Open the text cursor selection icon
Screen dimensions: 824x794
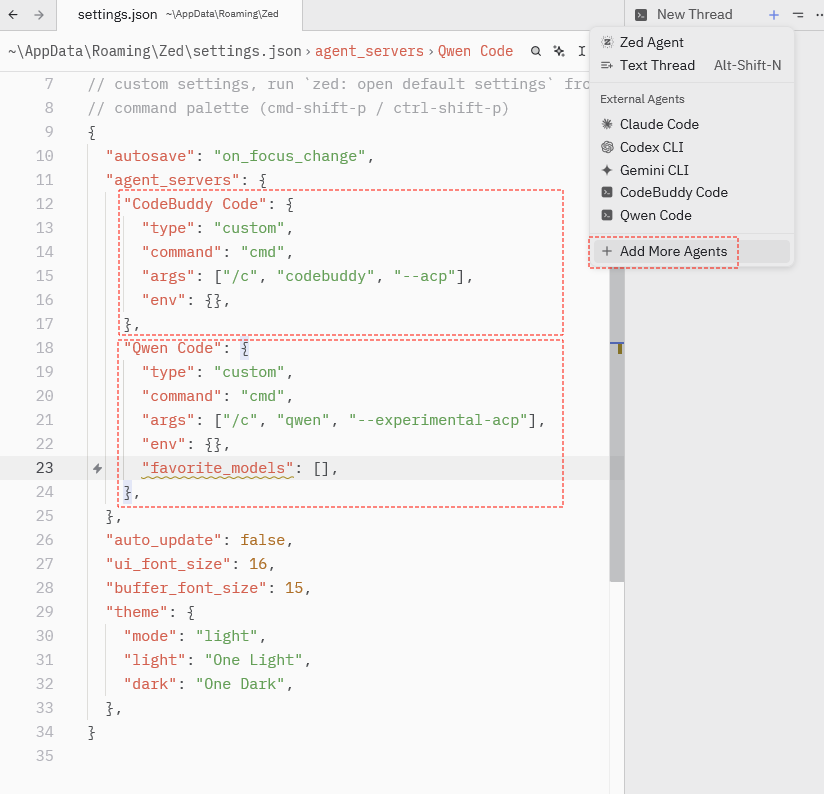coord(582,51)
